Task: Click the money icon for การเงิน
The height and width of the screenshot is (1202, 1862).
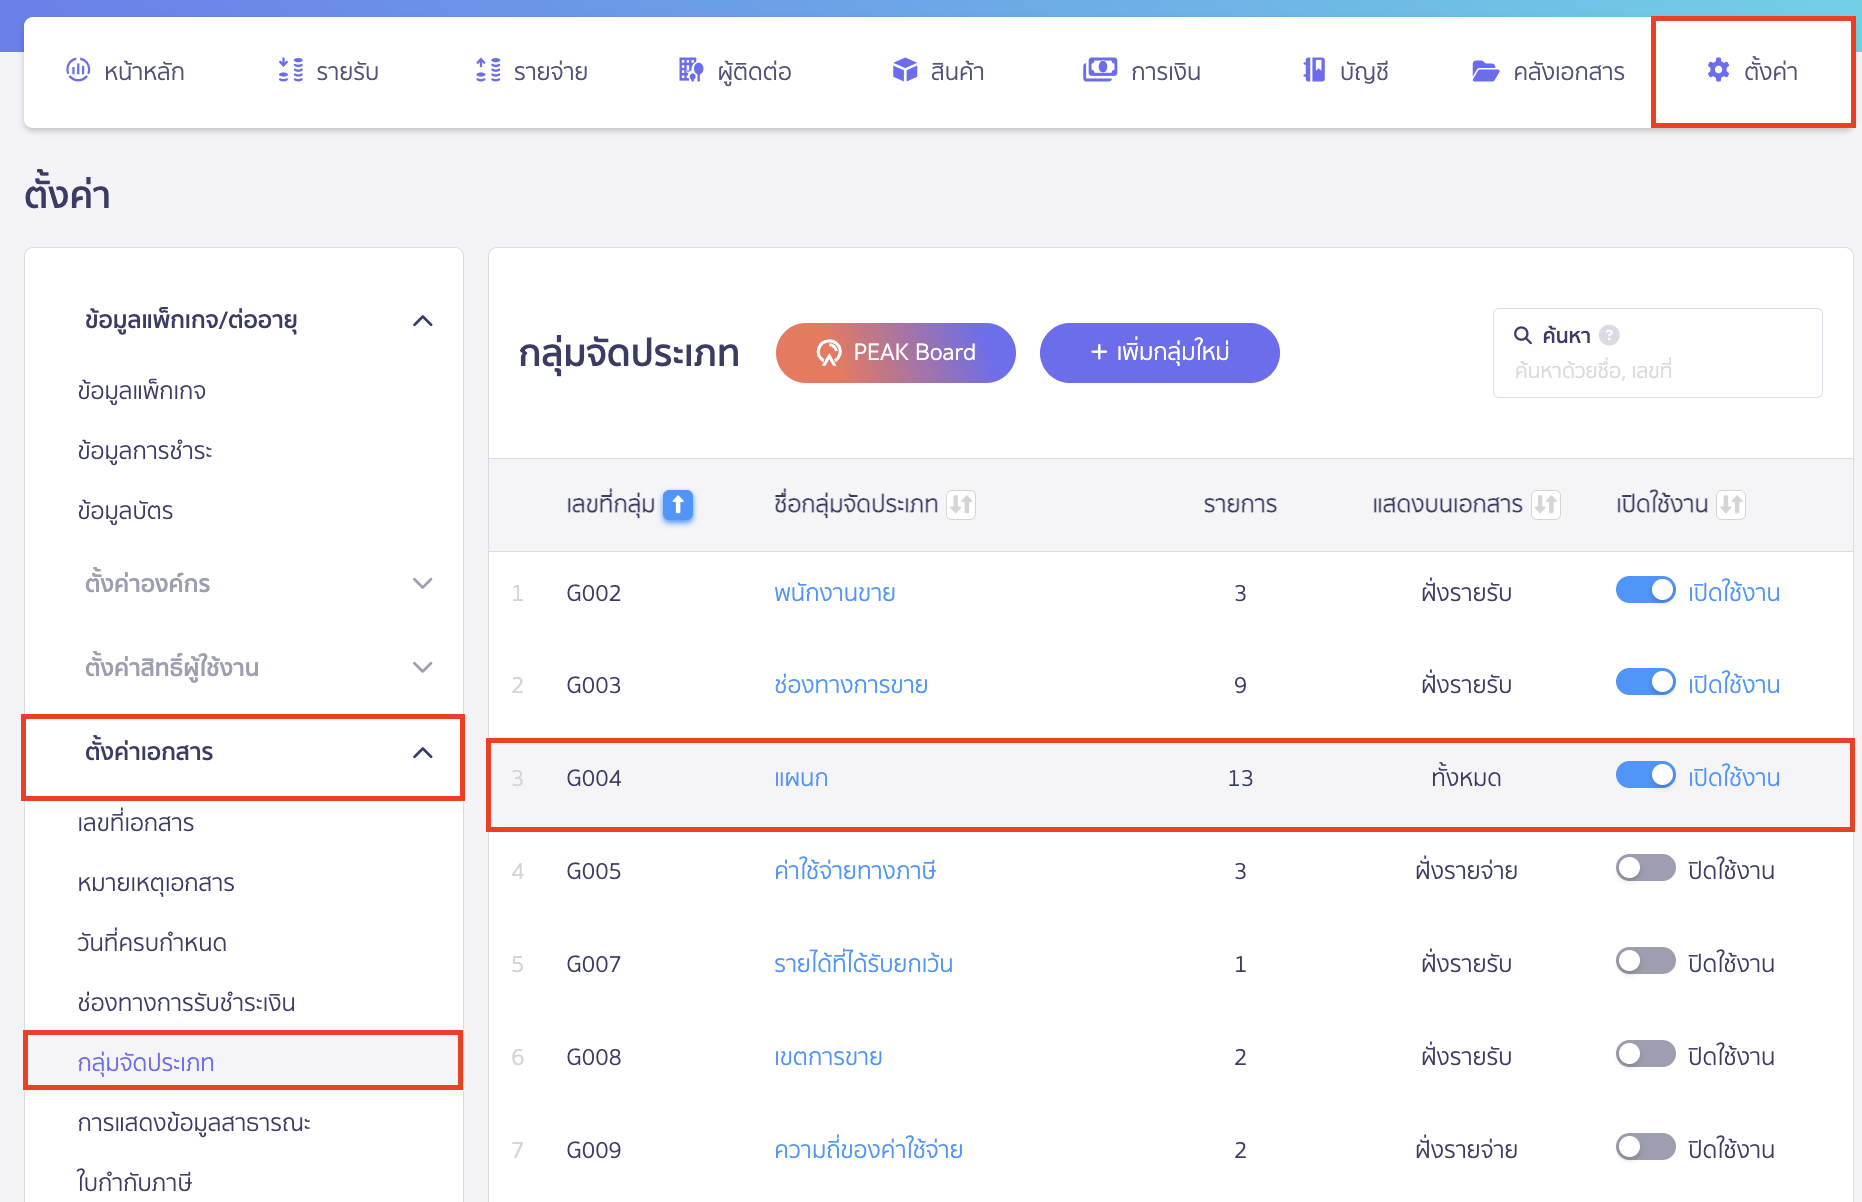Action: [1100, 70]
